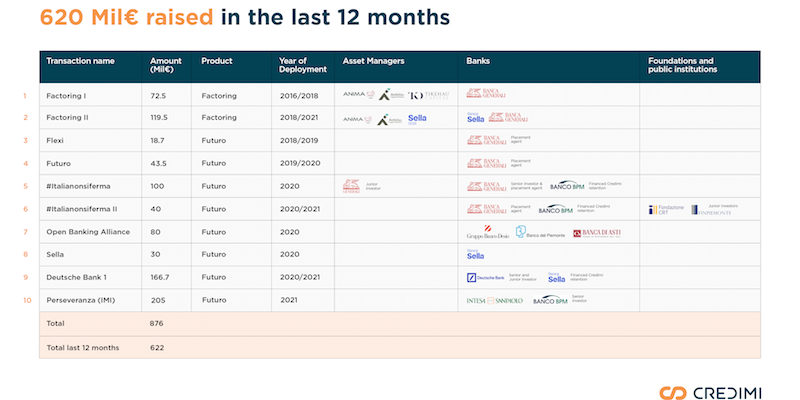Image resolution: width=800 pixels, height=400 pixels.
Task: Click the Generali junior investor logo under Asset Managers
Action: (352, 186)
